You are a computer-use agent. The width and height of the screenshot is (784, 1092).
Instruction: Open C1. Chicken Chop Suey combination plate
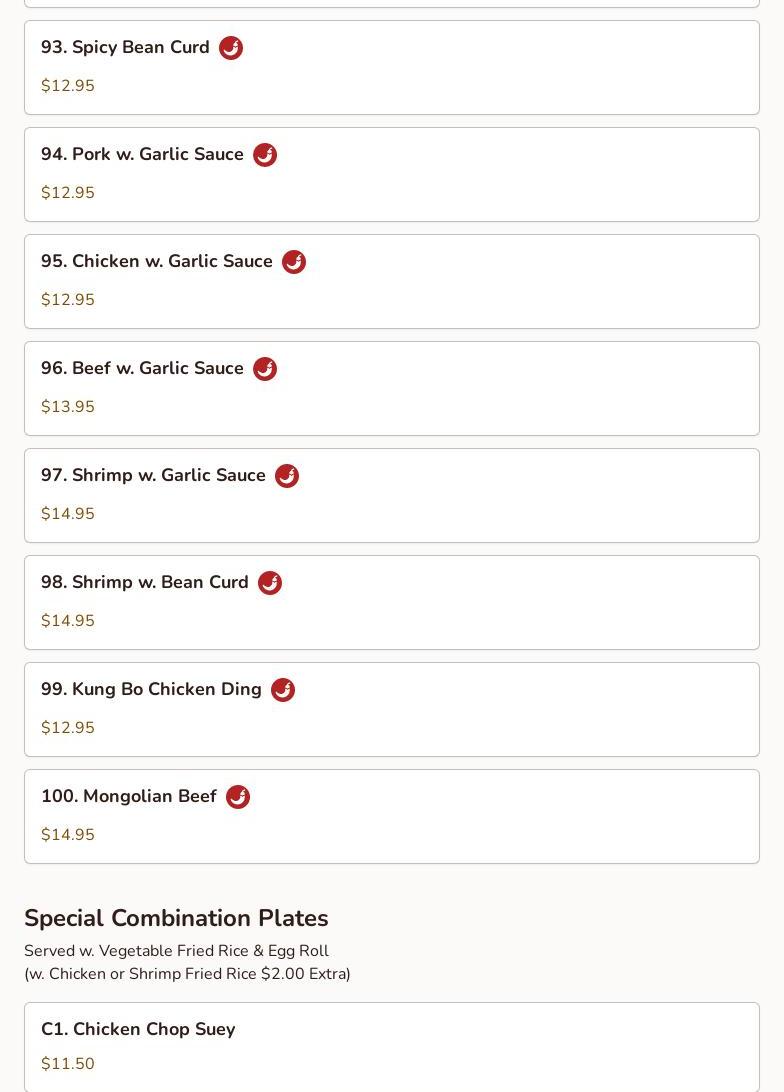[138, 1029]
